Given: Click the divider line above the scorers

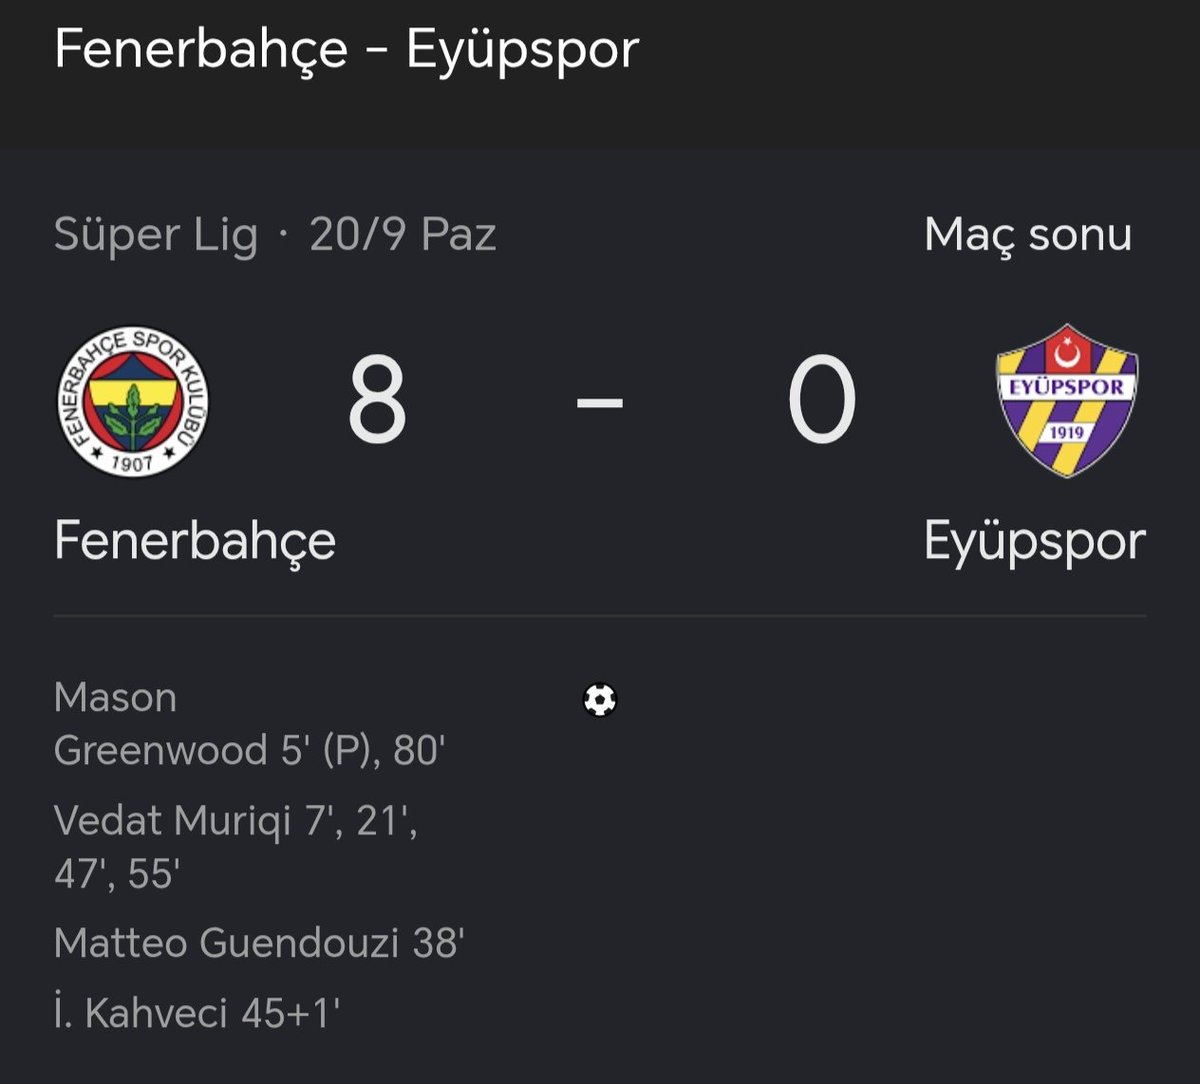Looking at the screenshot, I should (x=600, y=616).
